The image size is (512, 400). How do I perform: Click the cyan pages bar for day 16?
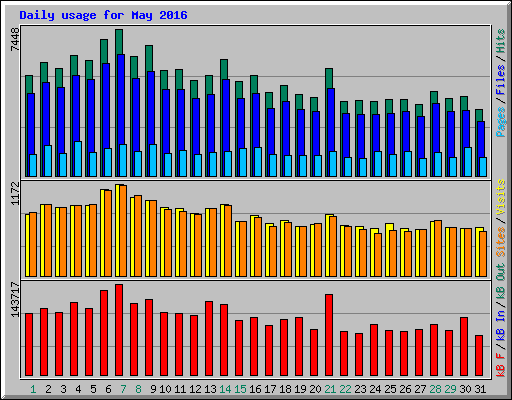click(x=258, y=162)
